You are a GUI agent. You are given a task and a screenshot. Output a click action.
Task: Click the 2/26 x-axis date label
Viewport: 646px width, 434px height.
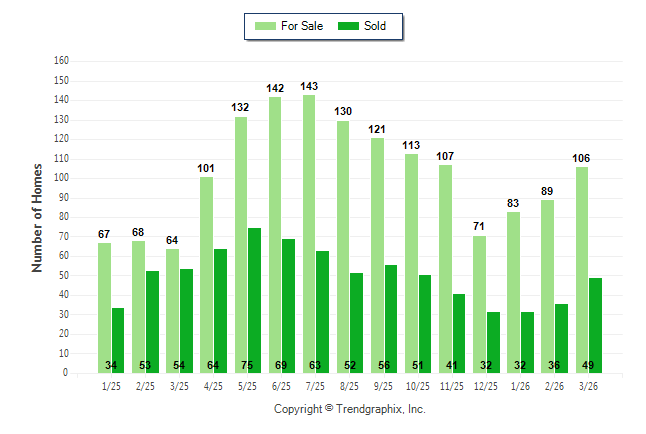pyautogui.click(x=555, y=386)
